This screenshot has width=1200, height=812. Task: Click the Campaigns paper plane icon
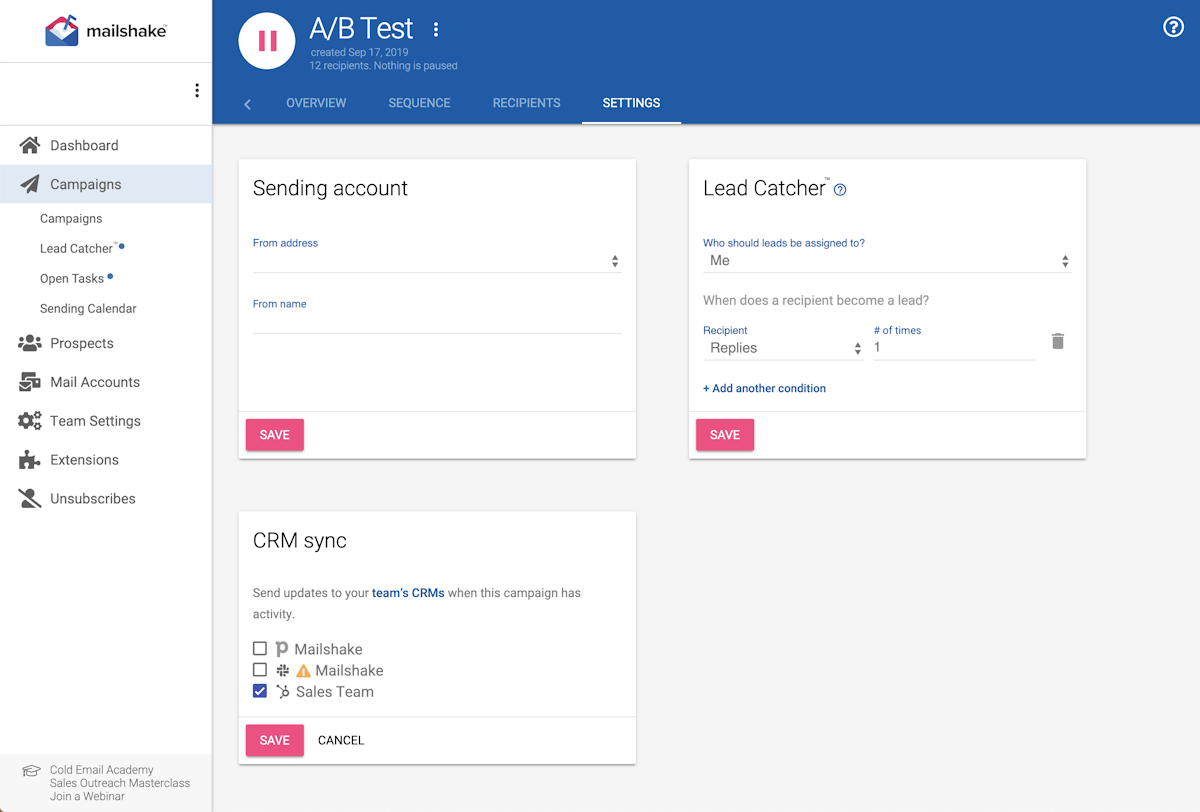[x=30, y=184]
